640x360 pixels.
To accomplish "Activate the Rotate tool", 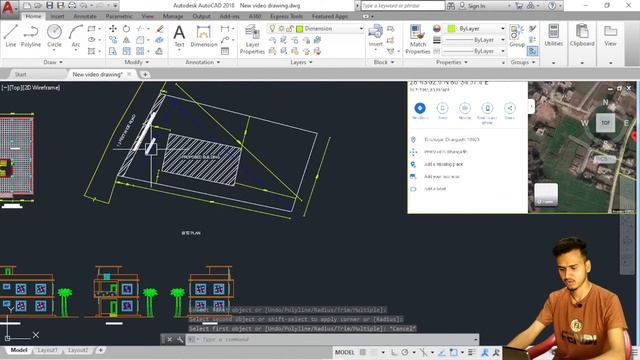I will coord(127,29).
